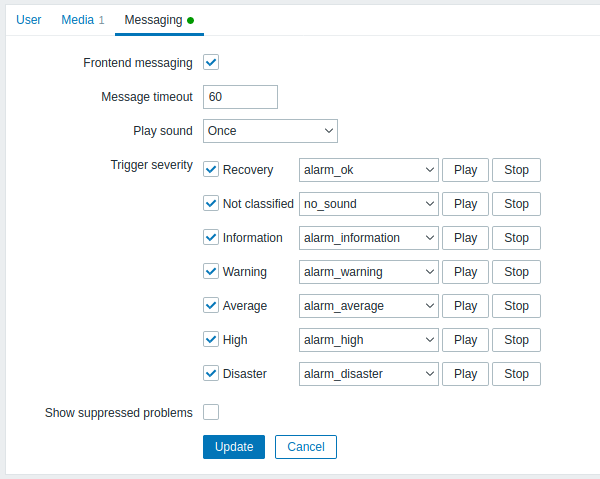Image resolution: width=600 pixels, height=479 pixels.
Task: Enable Show suppressed problems checkbox
Action: 211,412
